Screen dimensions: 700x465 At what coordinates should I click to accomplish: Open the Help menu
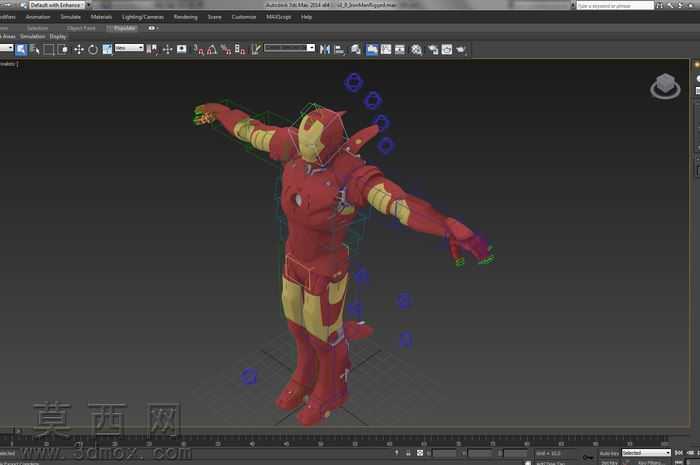point(306,17)
